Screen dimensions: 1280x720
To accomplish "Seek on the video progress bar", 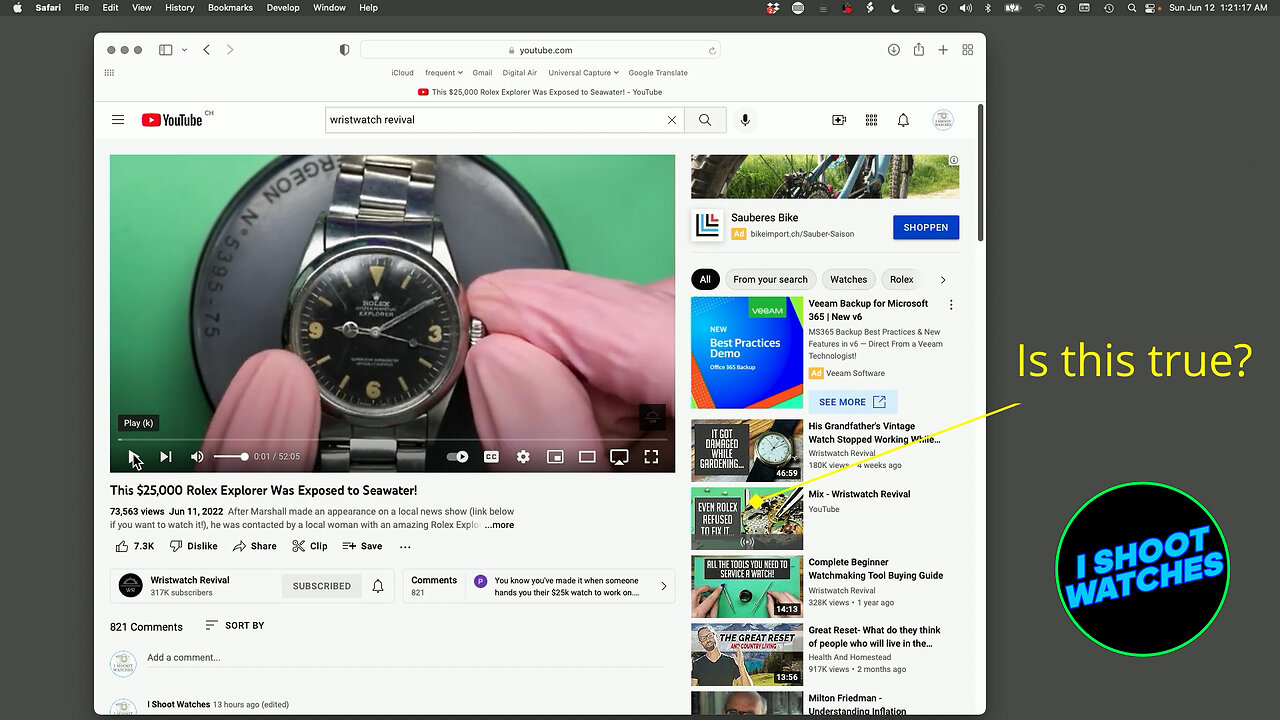I will click(x=392, y=439).
